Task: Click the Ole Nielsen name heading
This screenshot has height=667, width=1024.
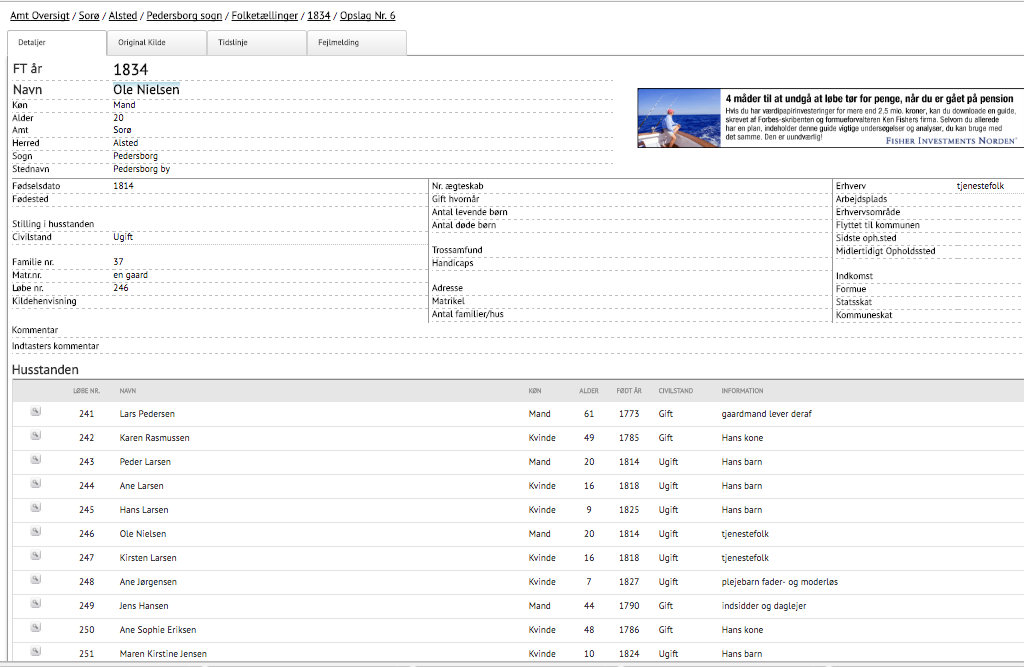Action: pos(146,89)
